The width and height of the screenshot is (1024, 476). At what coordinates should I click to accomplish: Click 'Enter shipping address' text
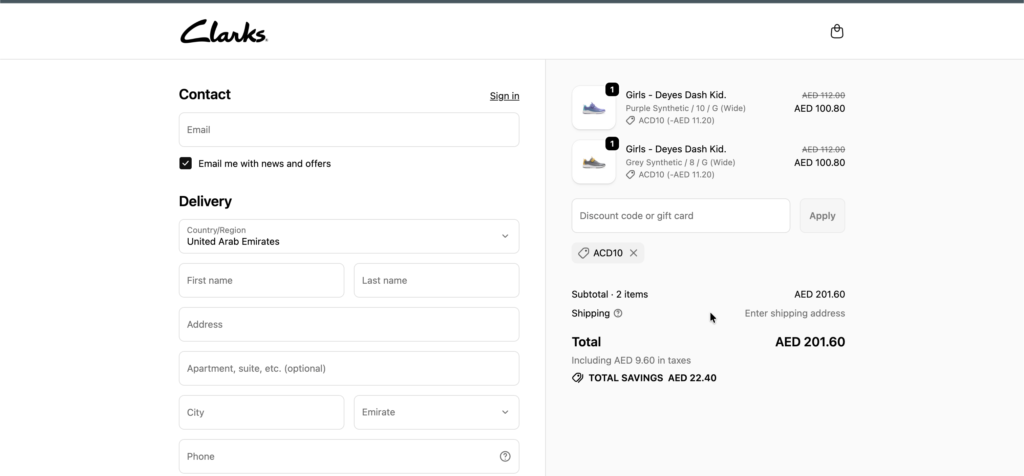pos(795,313)
